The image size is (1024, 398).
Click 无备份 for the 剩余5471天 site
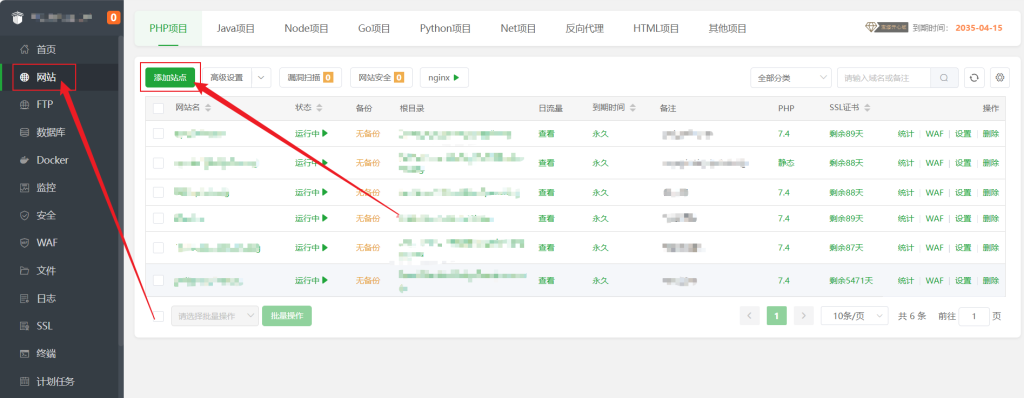coord(368,280)
